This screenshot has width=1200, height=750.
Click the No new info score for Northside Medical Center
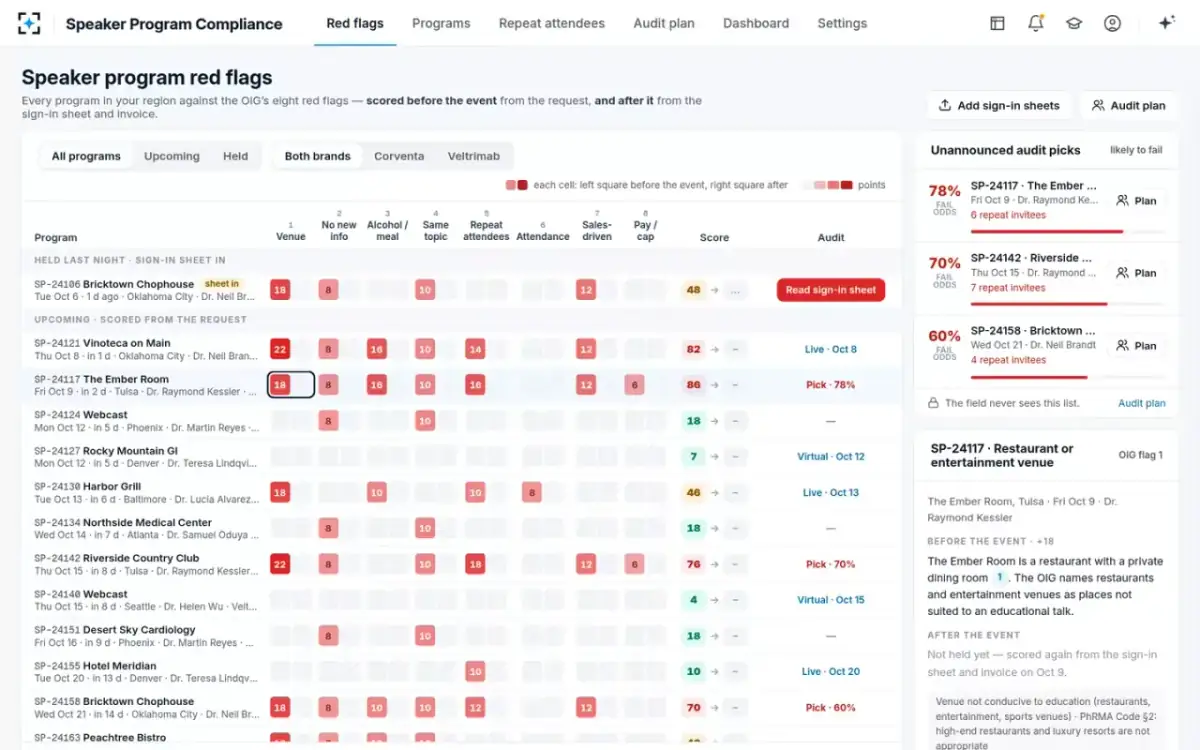(328, 528)
